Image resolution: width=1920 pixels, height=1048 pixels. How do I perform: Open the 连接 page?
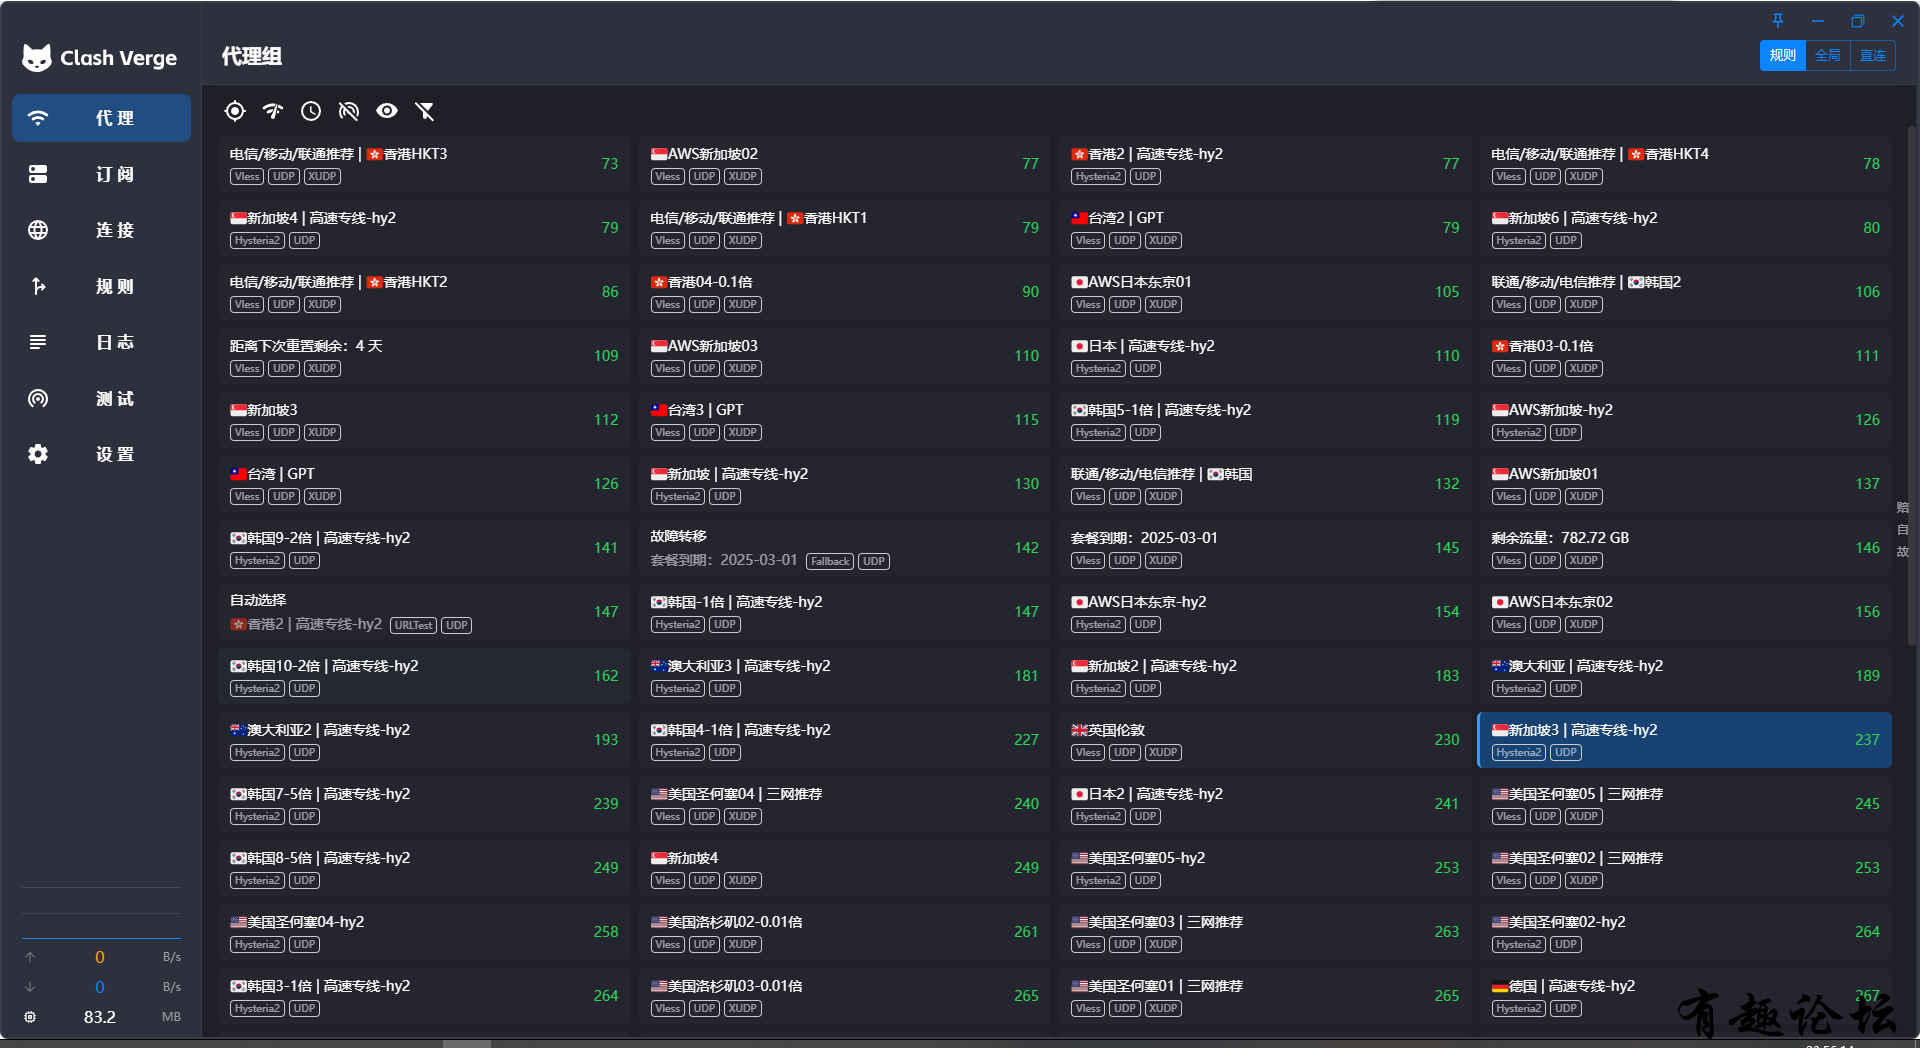point(101,230)
